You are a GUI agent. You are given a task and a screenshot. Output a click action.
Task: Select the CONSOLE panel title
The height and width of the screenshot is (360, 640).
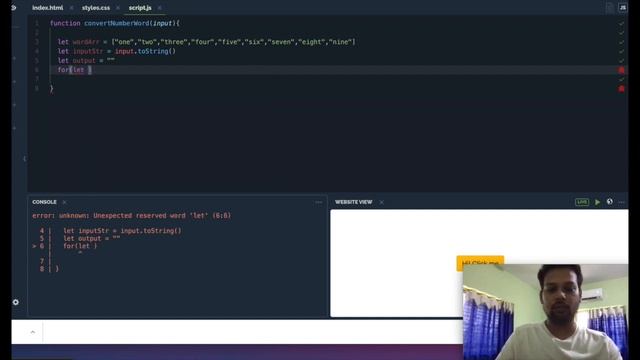[x=44, y=202]
